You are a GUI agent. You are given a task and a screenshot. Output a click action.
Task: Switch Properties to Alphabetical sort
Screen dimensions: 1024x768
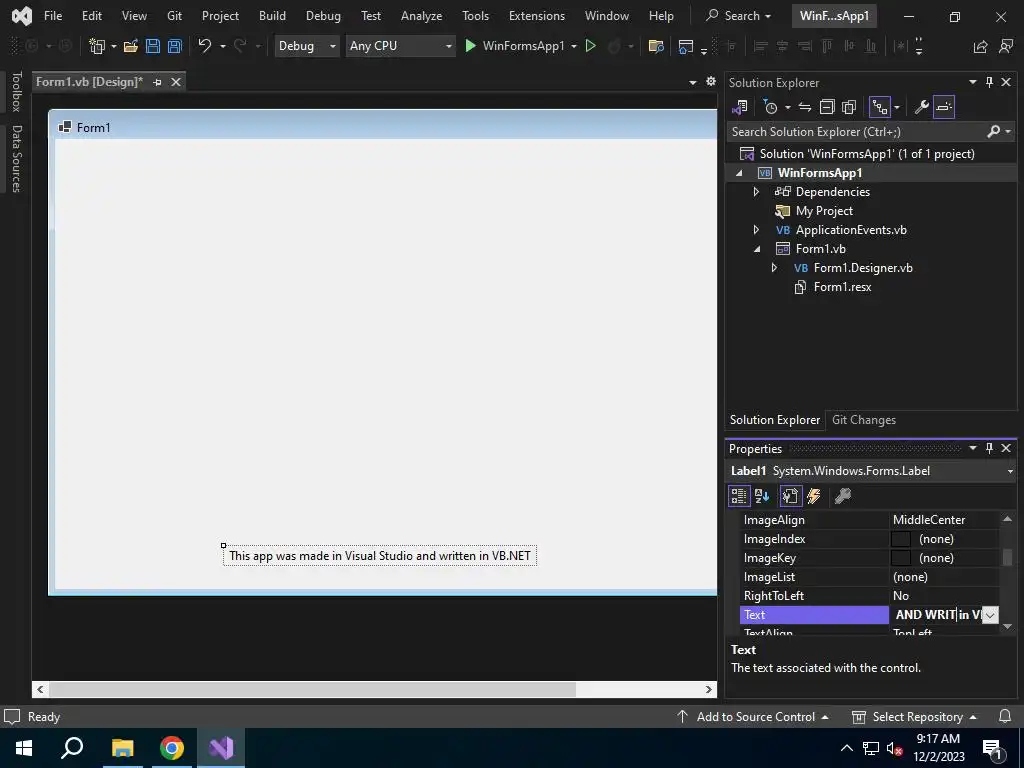[x=762, y=496]
